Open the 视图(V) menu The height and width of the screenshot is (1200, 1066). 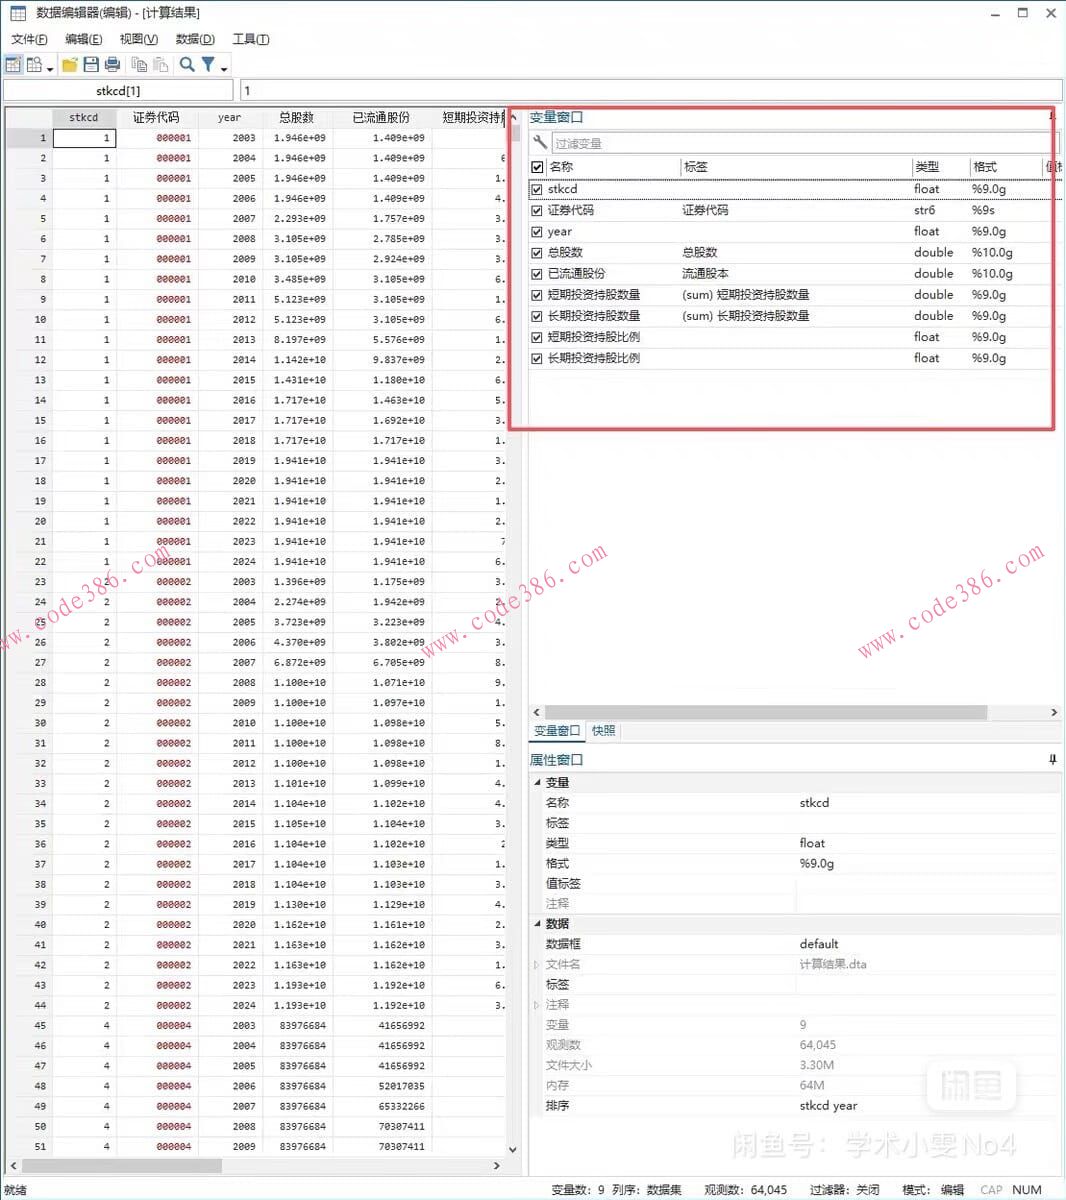tap(138, 39)
